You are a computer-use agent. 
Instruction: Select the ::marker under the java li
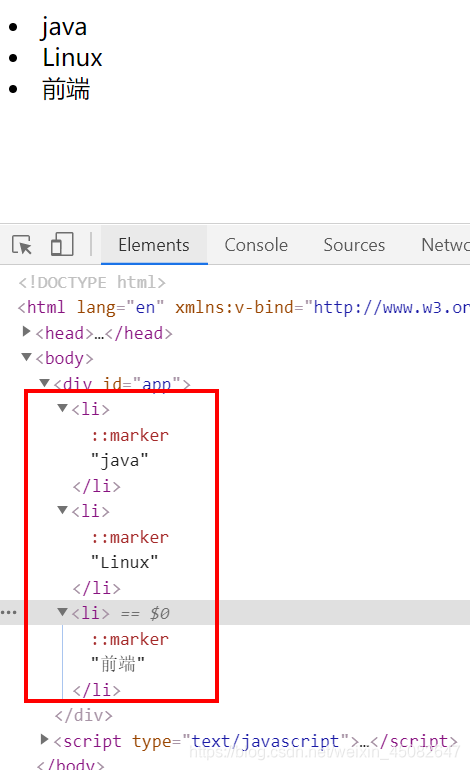point(130,435)
